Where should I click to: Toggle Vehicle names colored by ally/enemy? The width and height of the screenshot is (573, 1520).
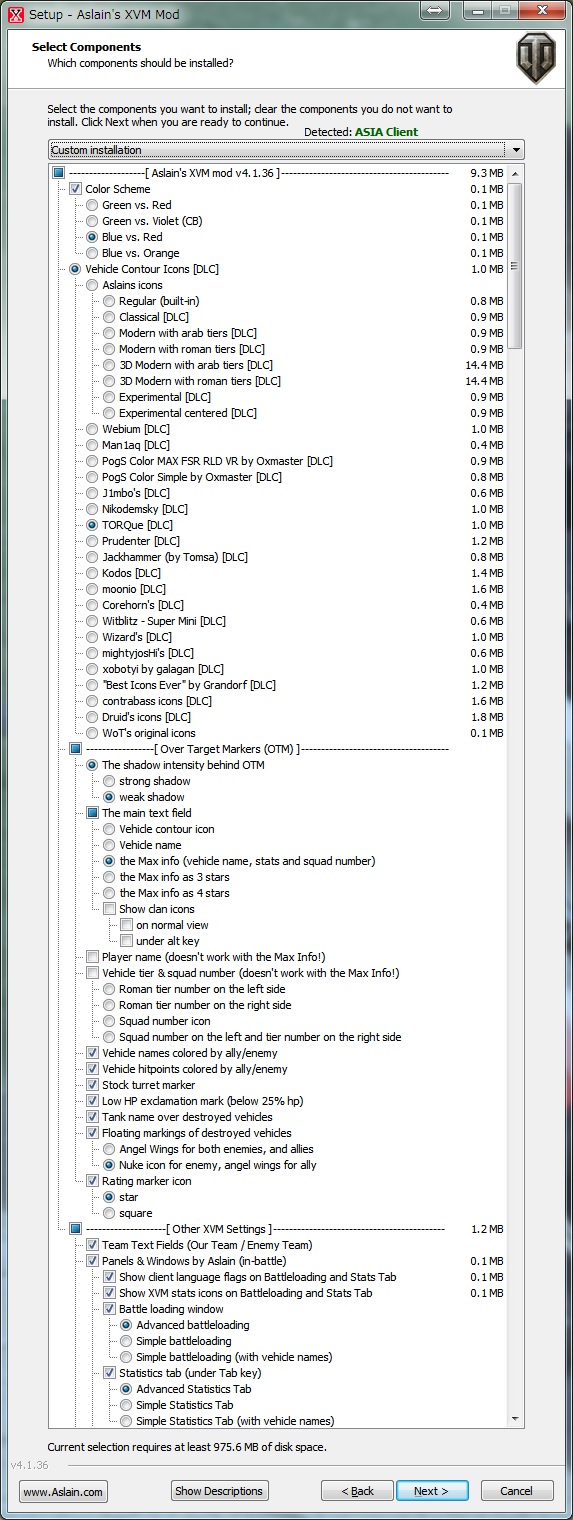[93, 1053]
